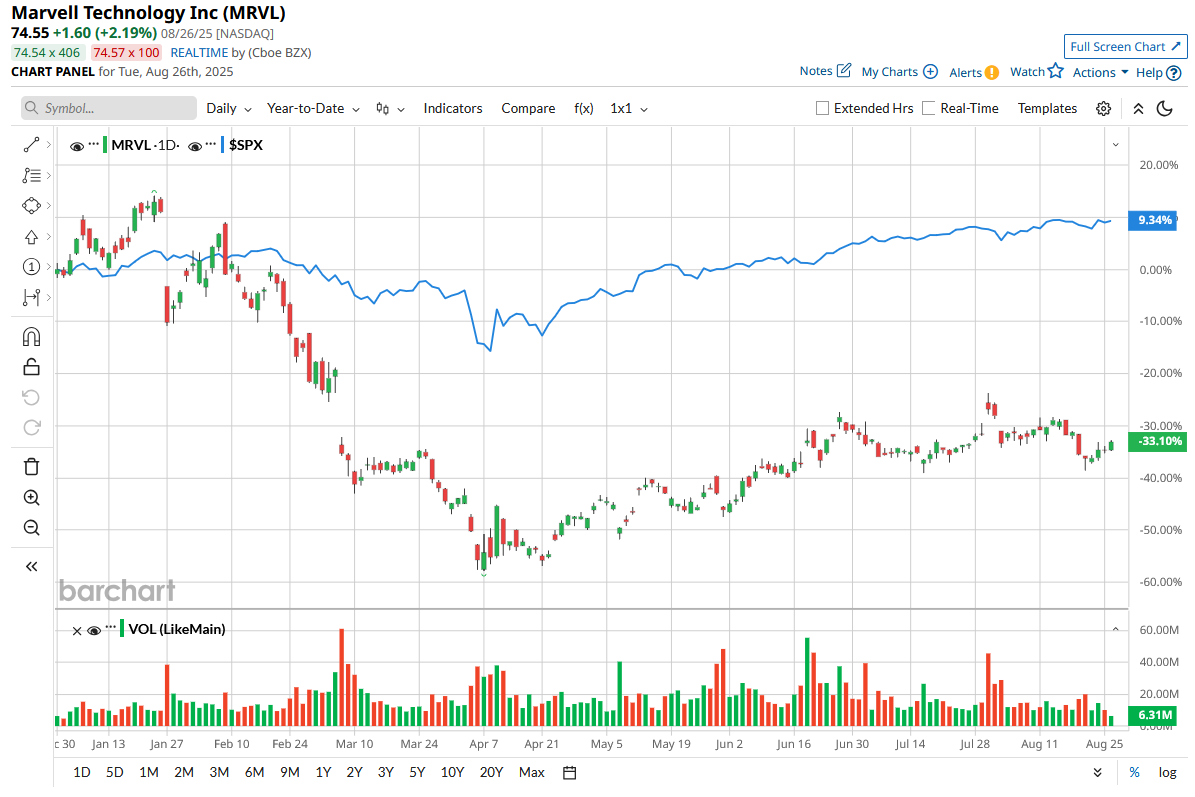
Task: Click the redo arrow icon
Action: [x=31, y=427]
